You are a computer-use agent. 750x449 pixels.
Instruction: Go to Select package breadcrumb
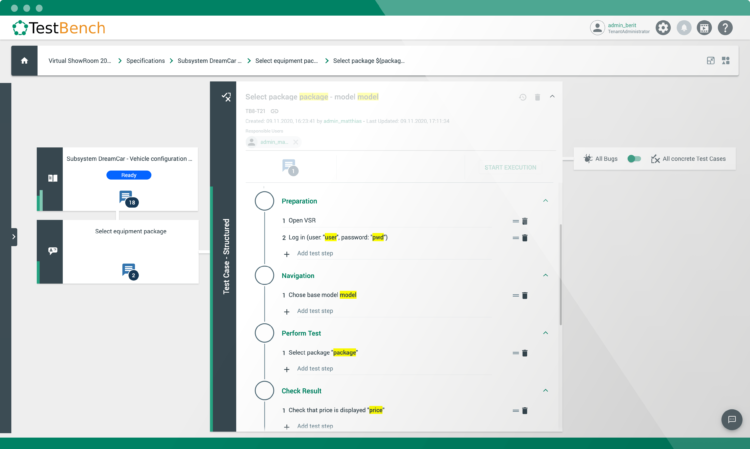[369, 61]
